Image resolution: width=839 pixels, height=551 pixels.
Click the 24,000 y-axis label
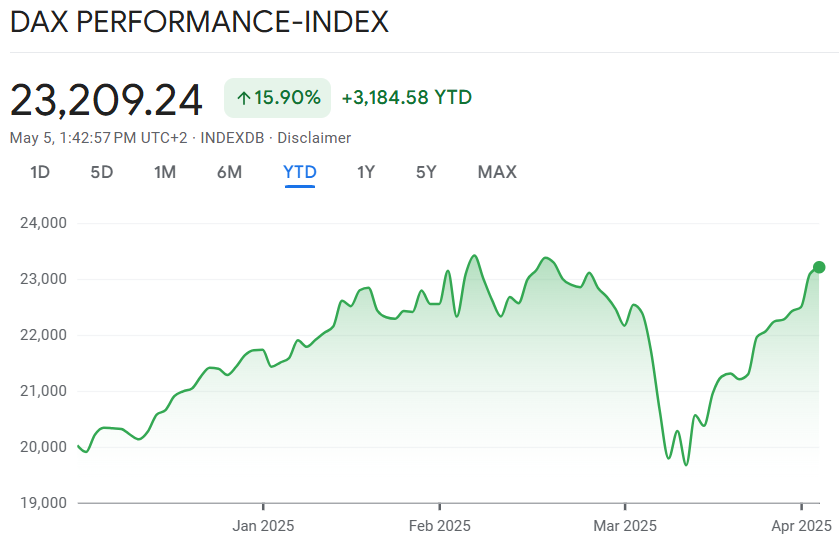(43, 223)
